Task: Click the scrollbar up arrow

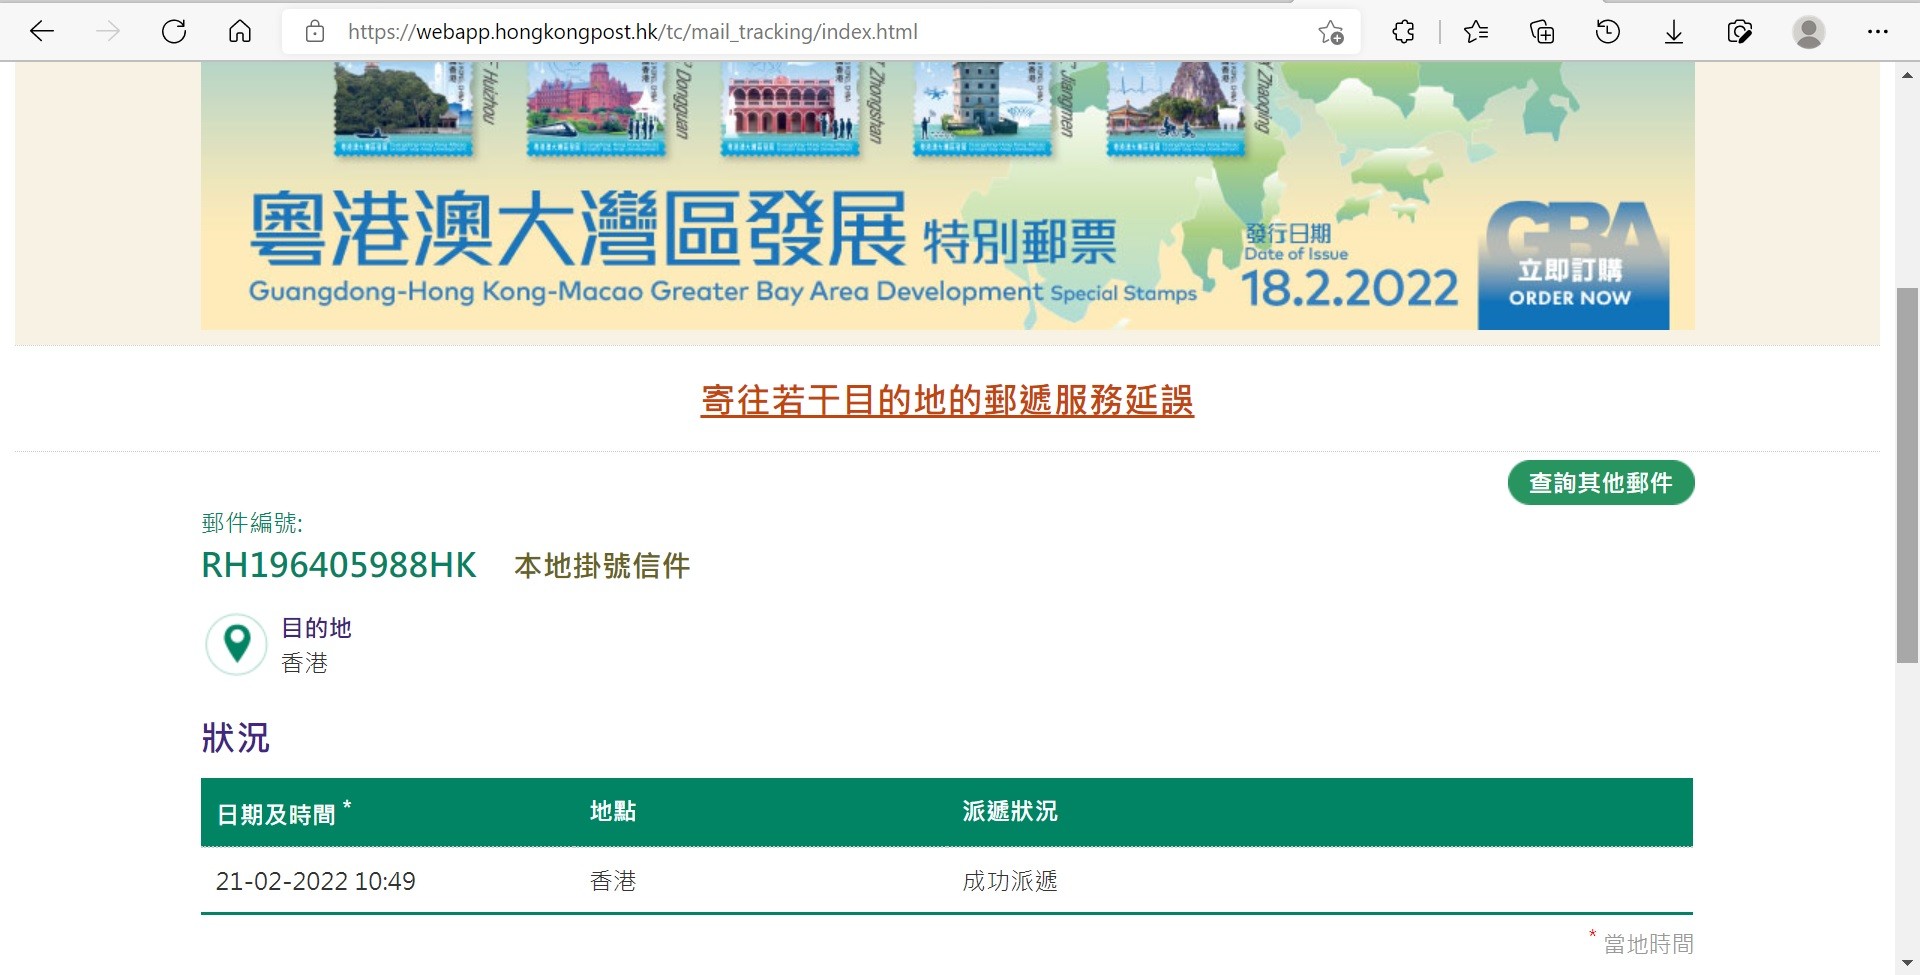Action: pos(1907,74)
